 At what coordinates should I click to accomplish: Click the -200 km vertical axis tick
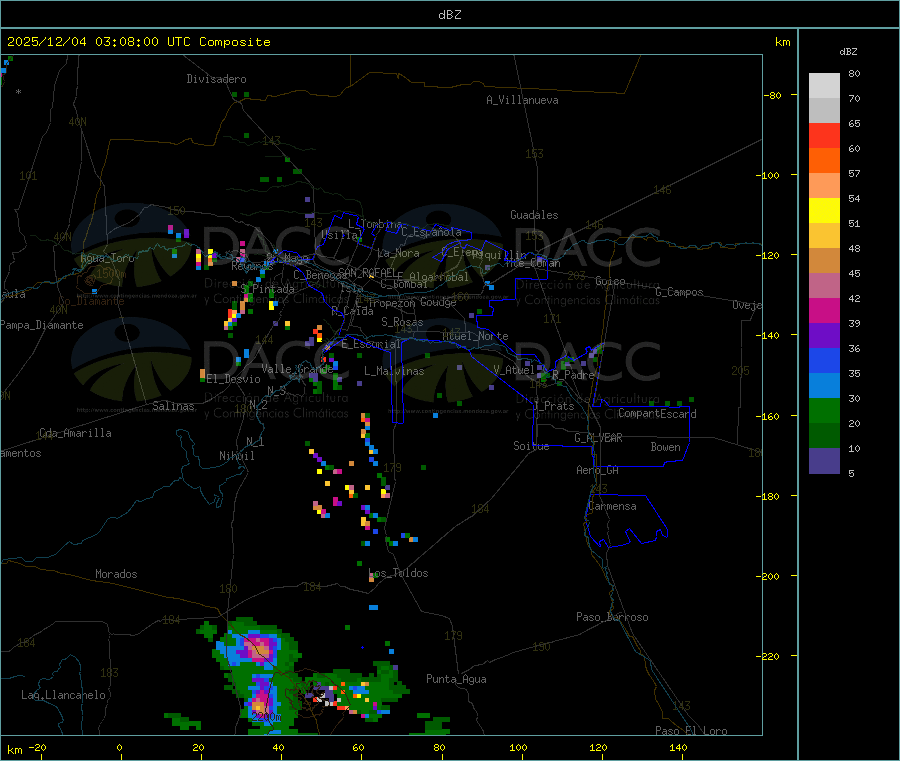(x=770, y=576)
